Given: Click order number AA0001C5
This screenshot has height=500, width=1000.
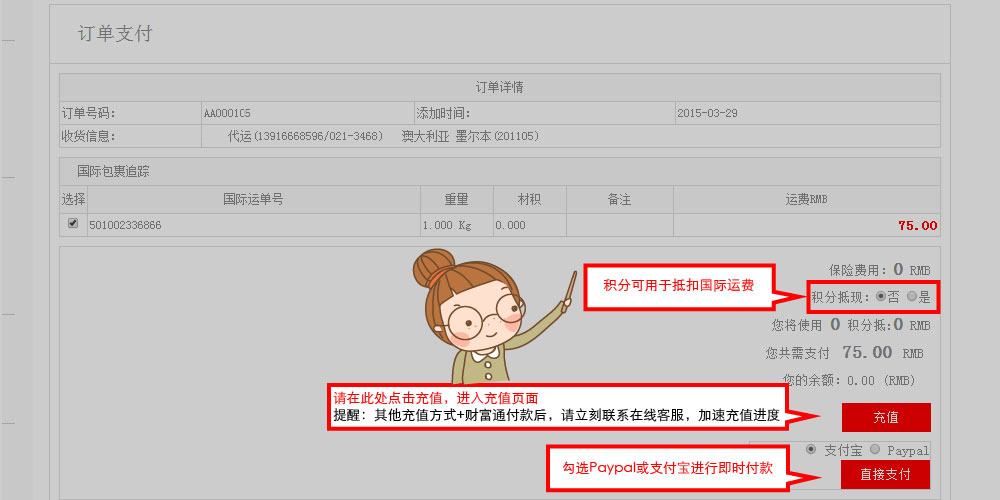Looking at the screenshot, I should point(227,114).
